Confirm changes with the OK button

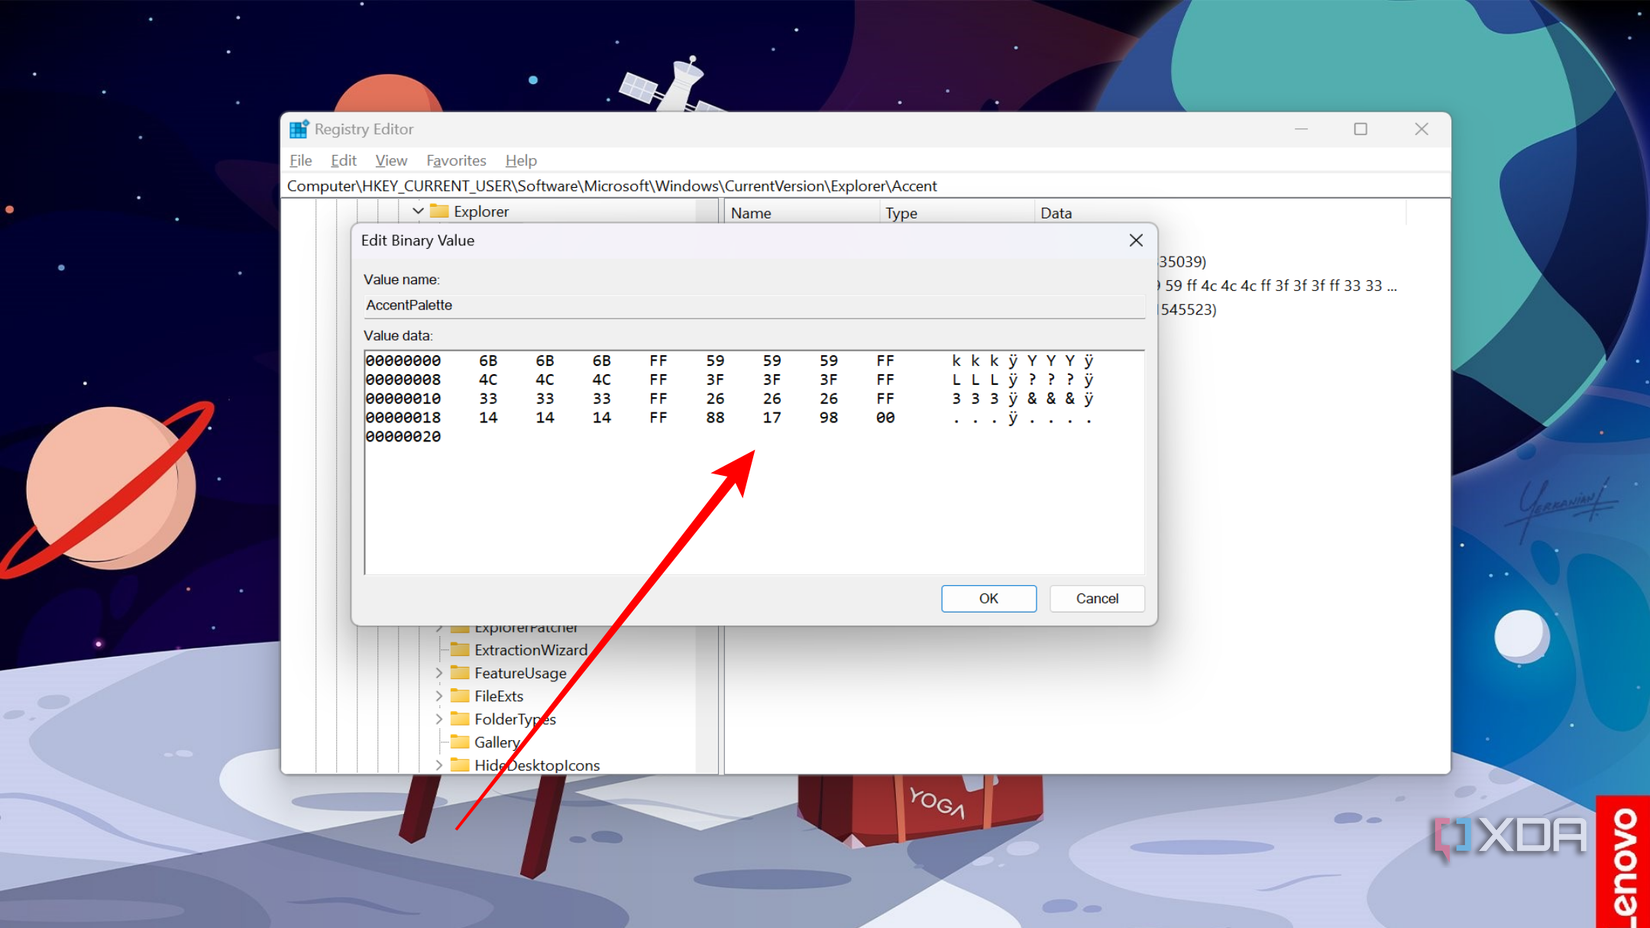pyautogui.click(x=988, y=598)
